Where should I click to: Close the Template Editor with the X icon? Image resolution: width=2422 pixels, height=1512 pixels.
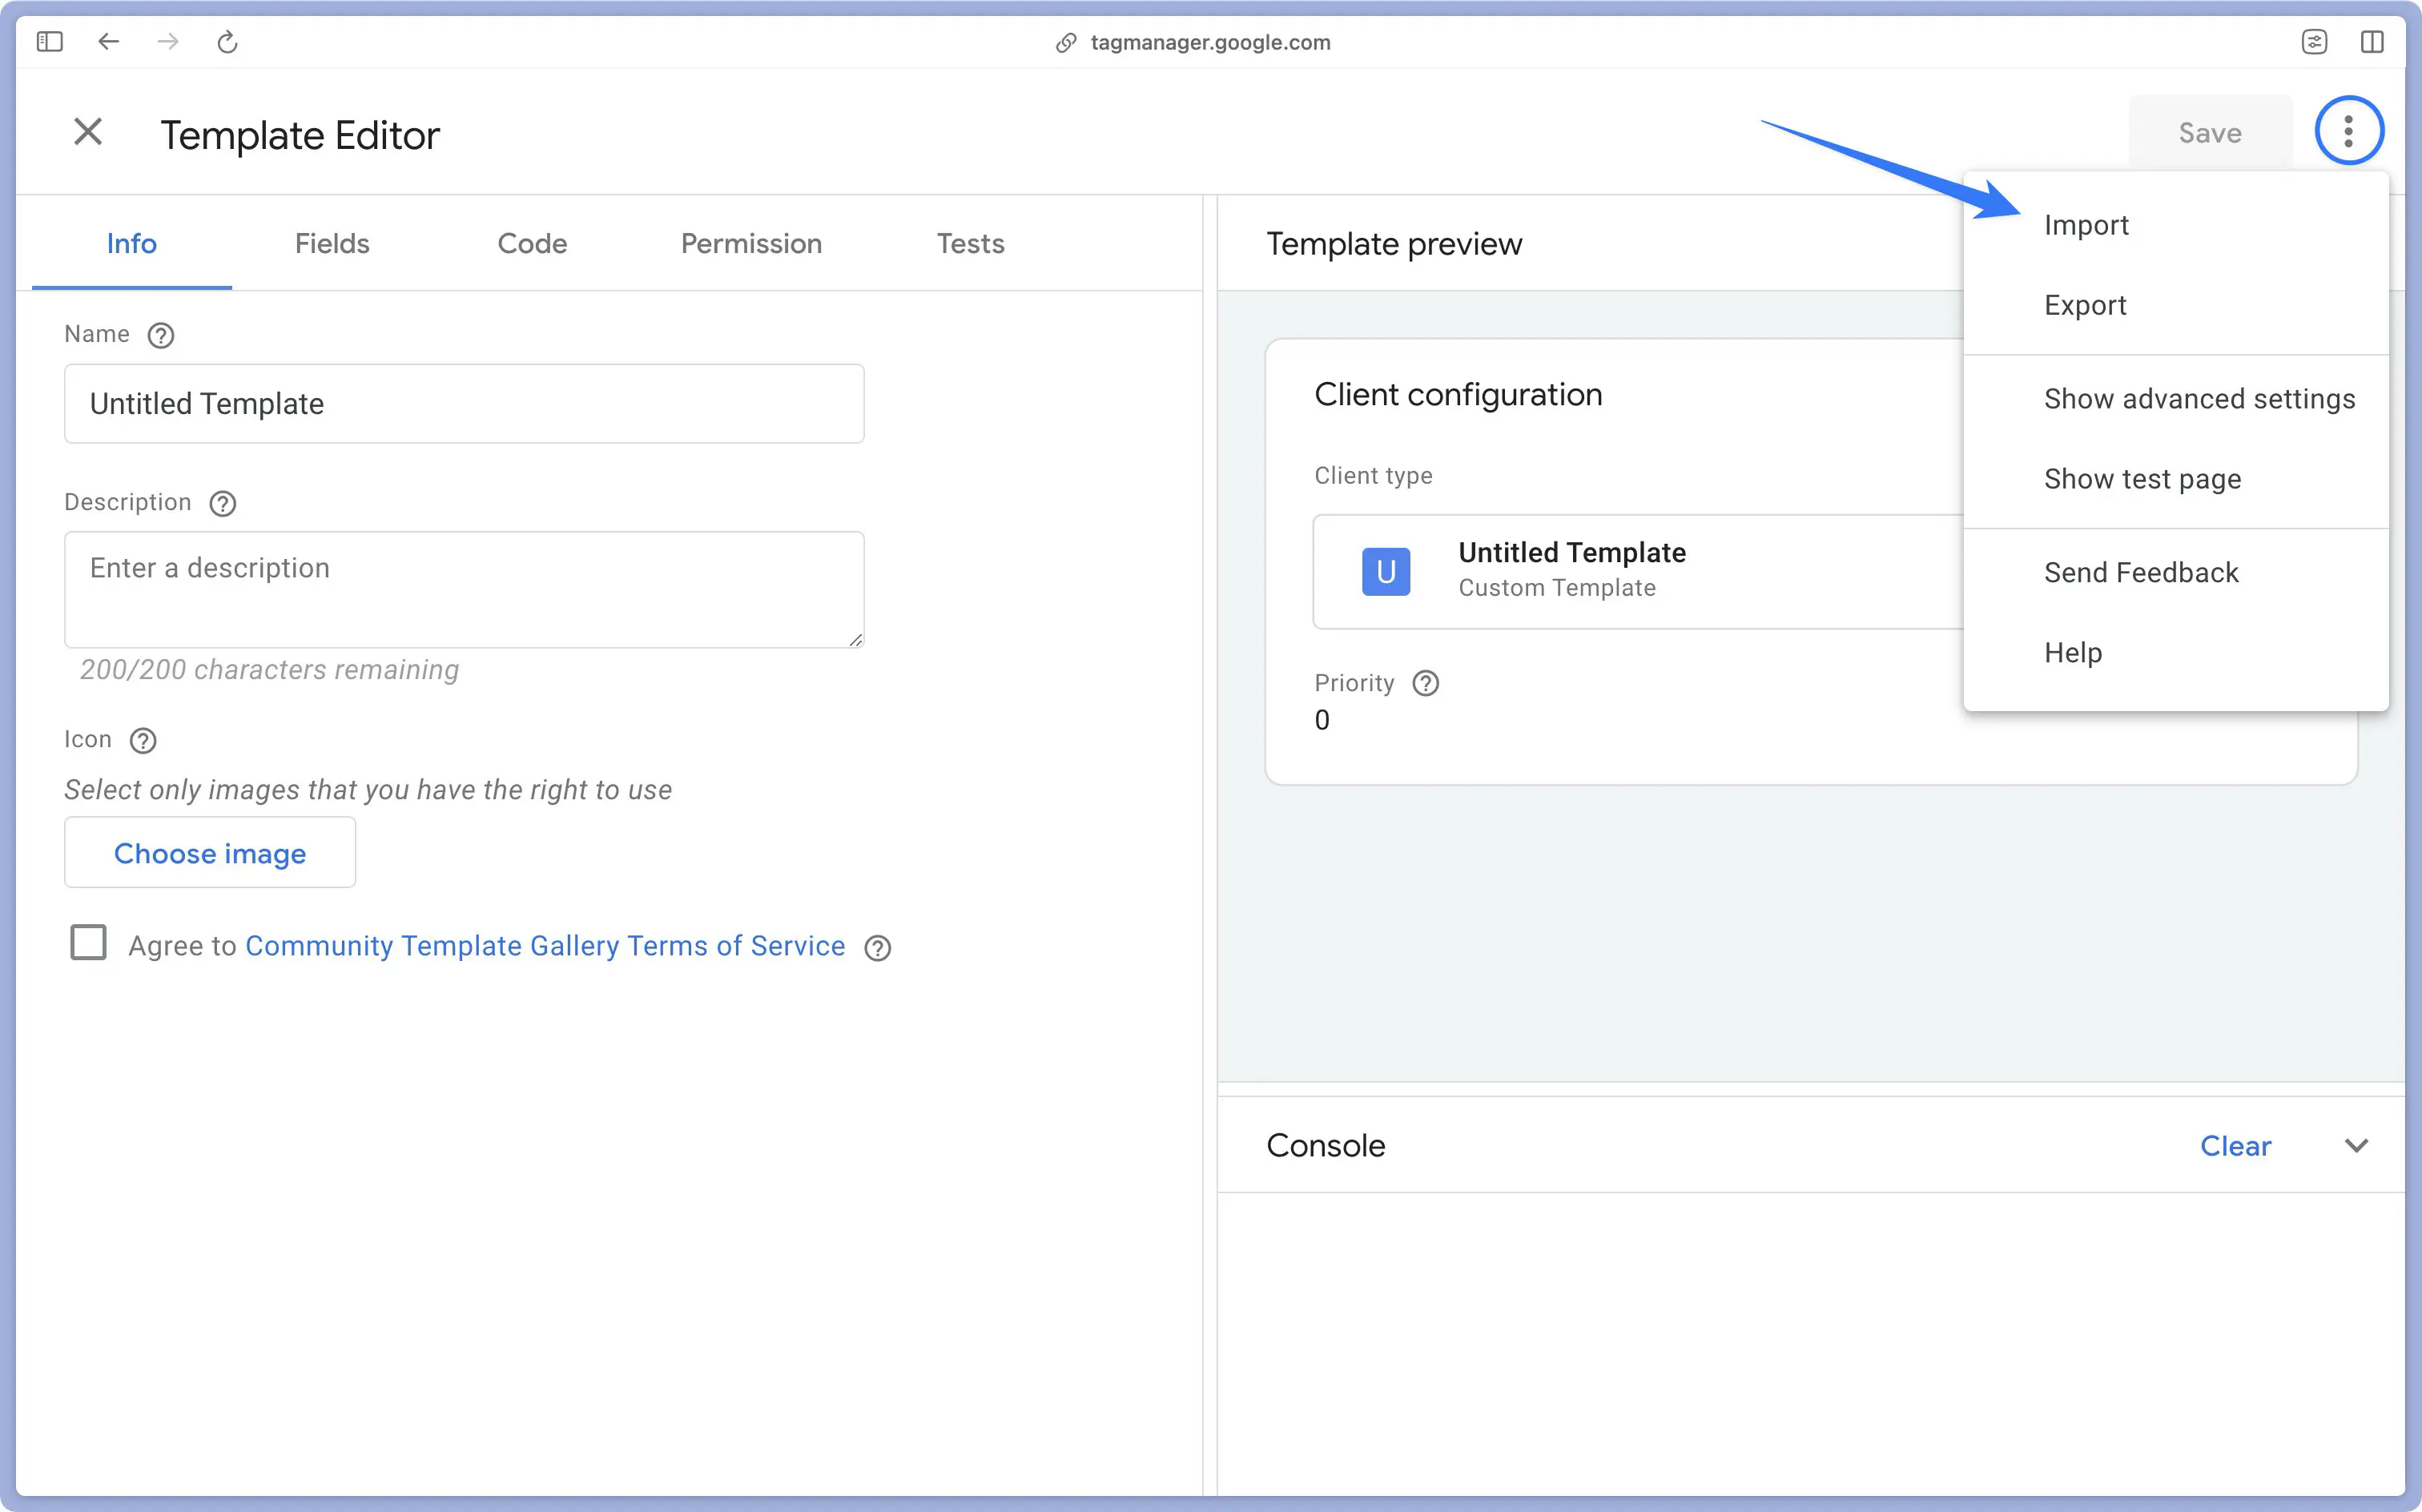pyautogui.click(x=88, y=132)
